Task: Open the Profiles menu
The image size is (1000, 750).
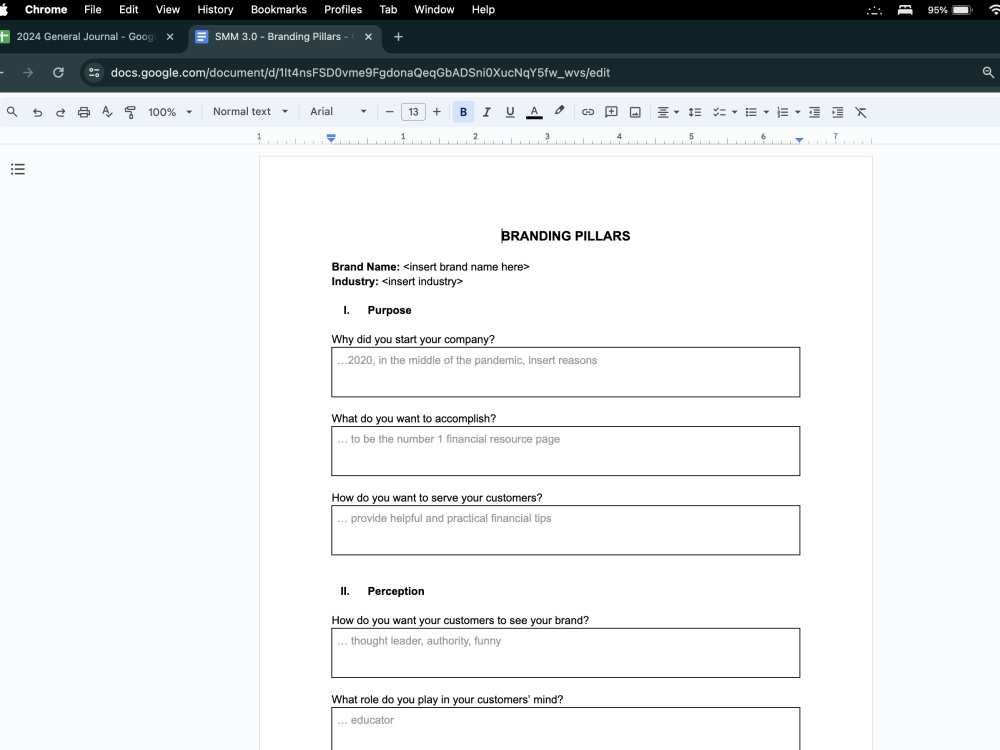Action: coord(342,10)
